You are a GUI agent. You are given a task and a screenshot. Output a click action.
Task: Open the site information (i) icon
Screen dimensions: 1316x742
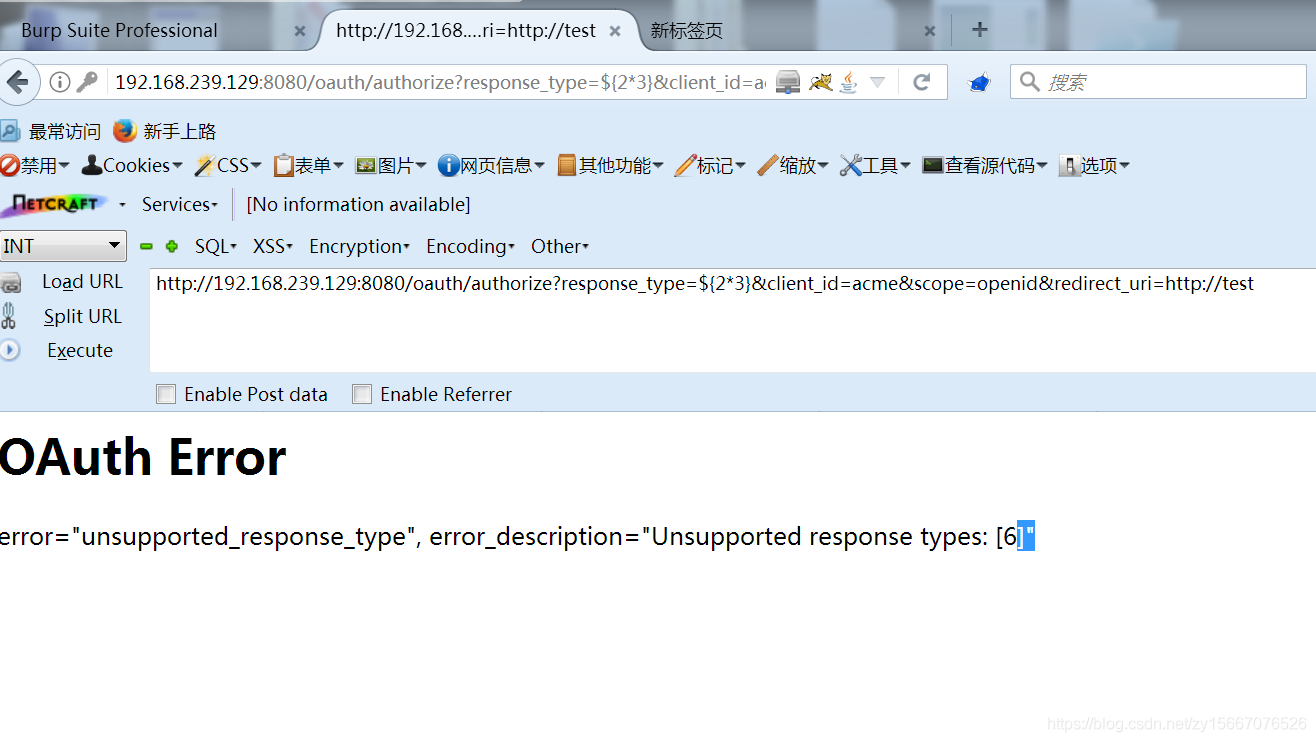tap(60, 82)
